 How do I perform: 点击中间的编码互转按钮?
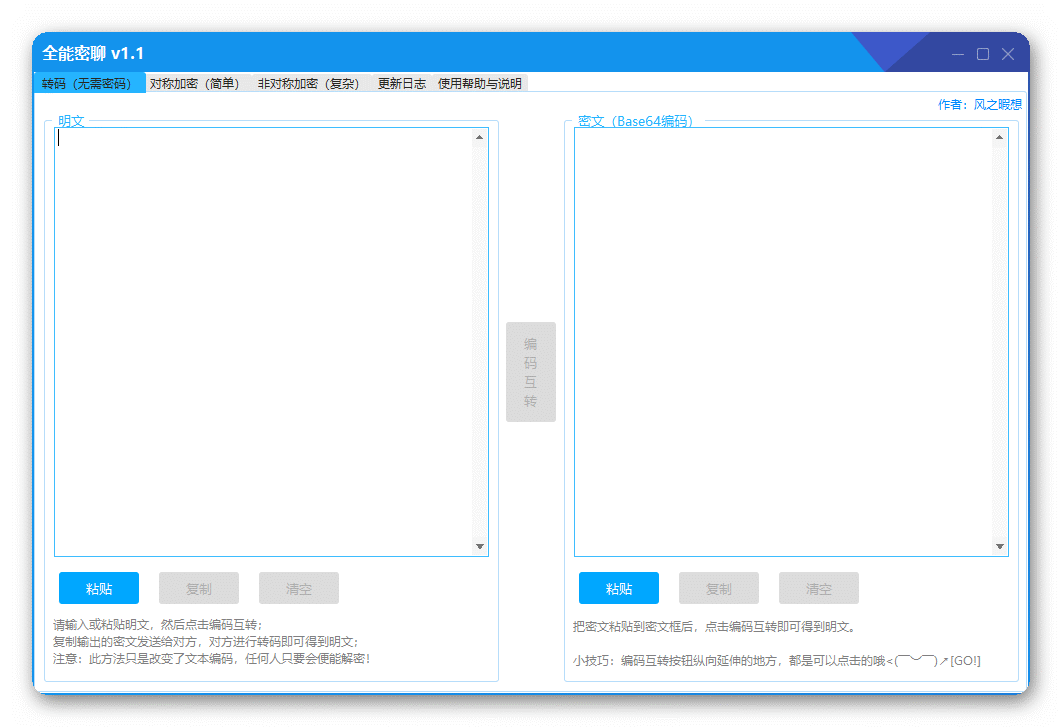[x=531, y=371]
